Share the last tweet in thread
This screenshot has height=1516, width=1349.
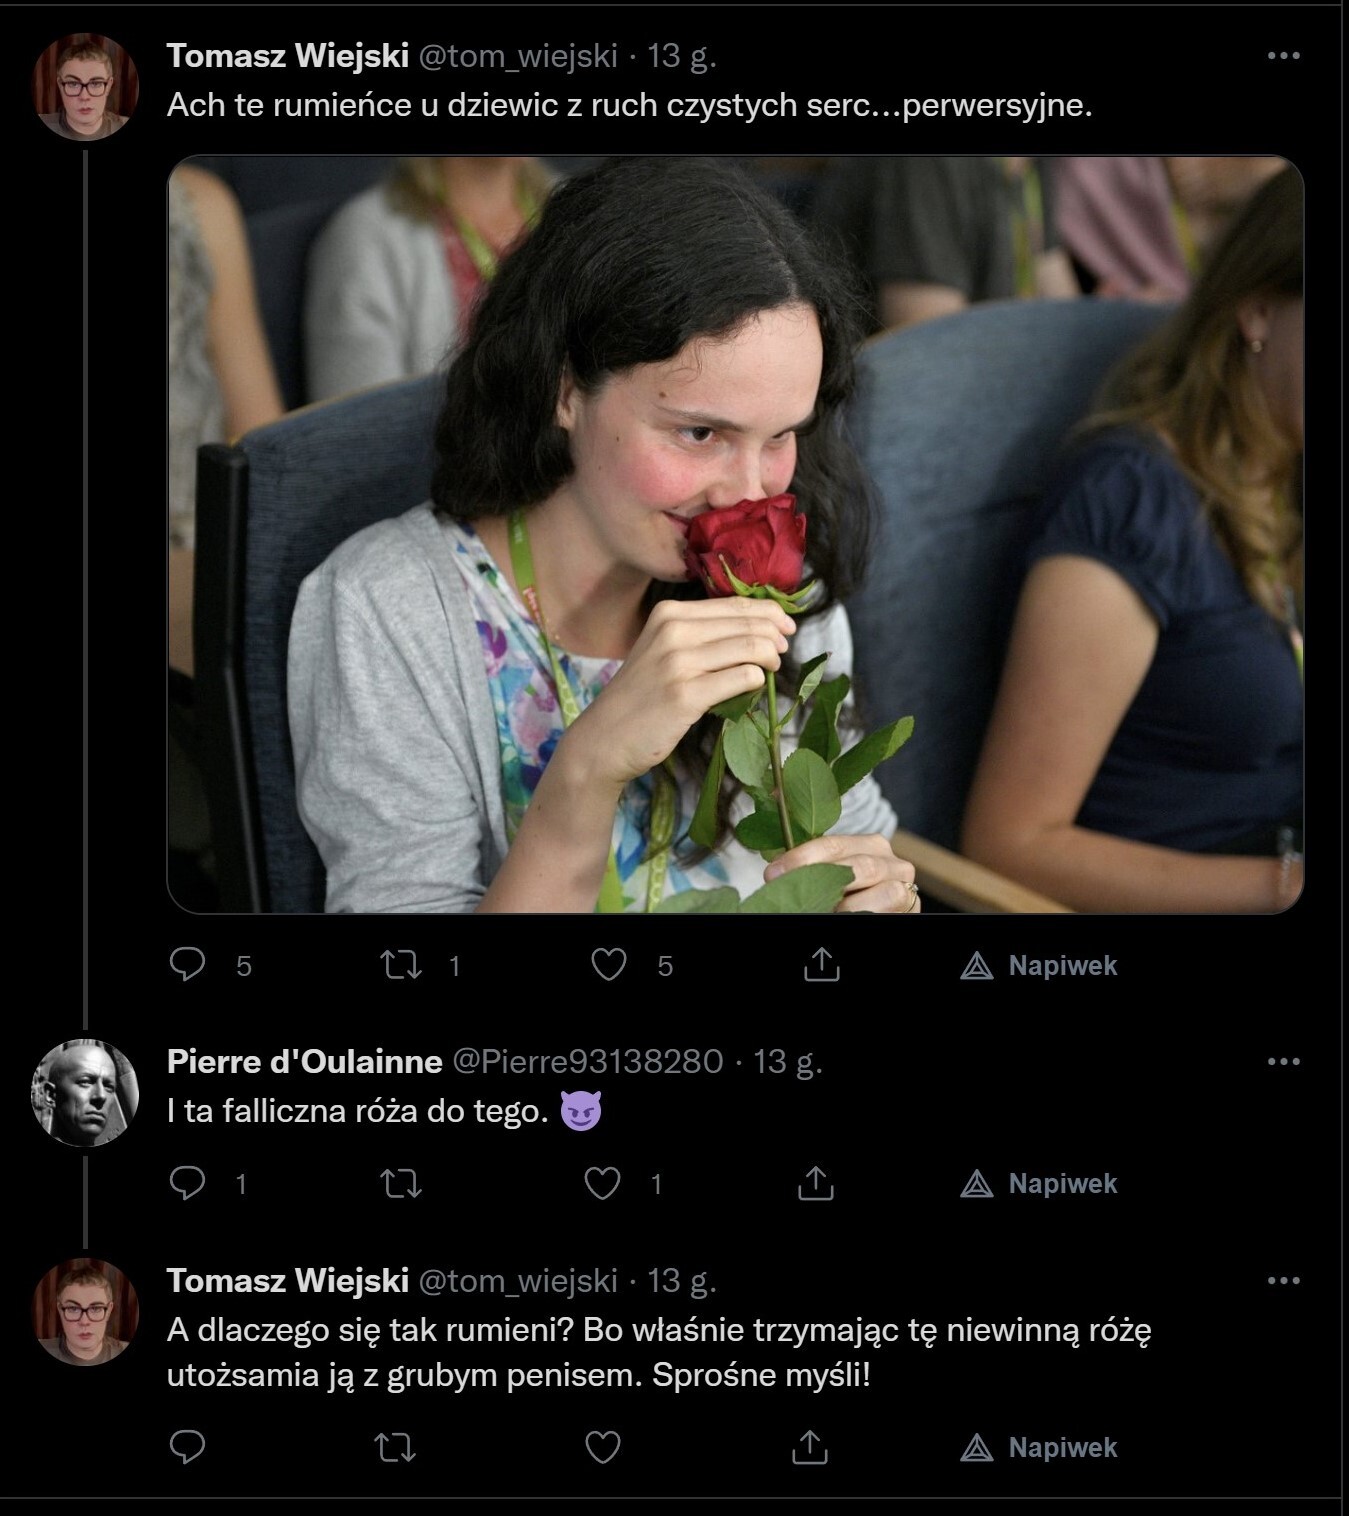[810, 1447]
